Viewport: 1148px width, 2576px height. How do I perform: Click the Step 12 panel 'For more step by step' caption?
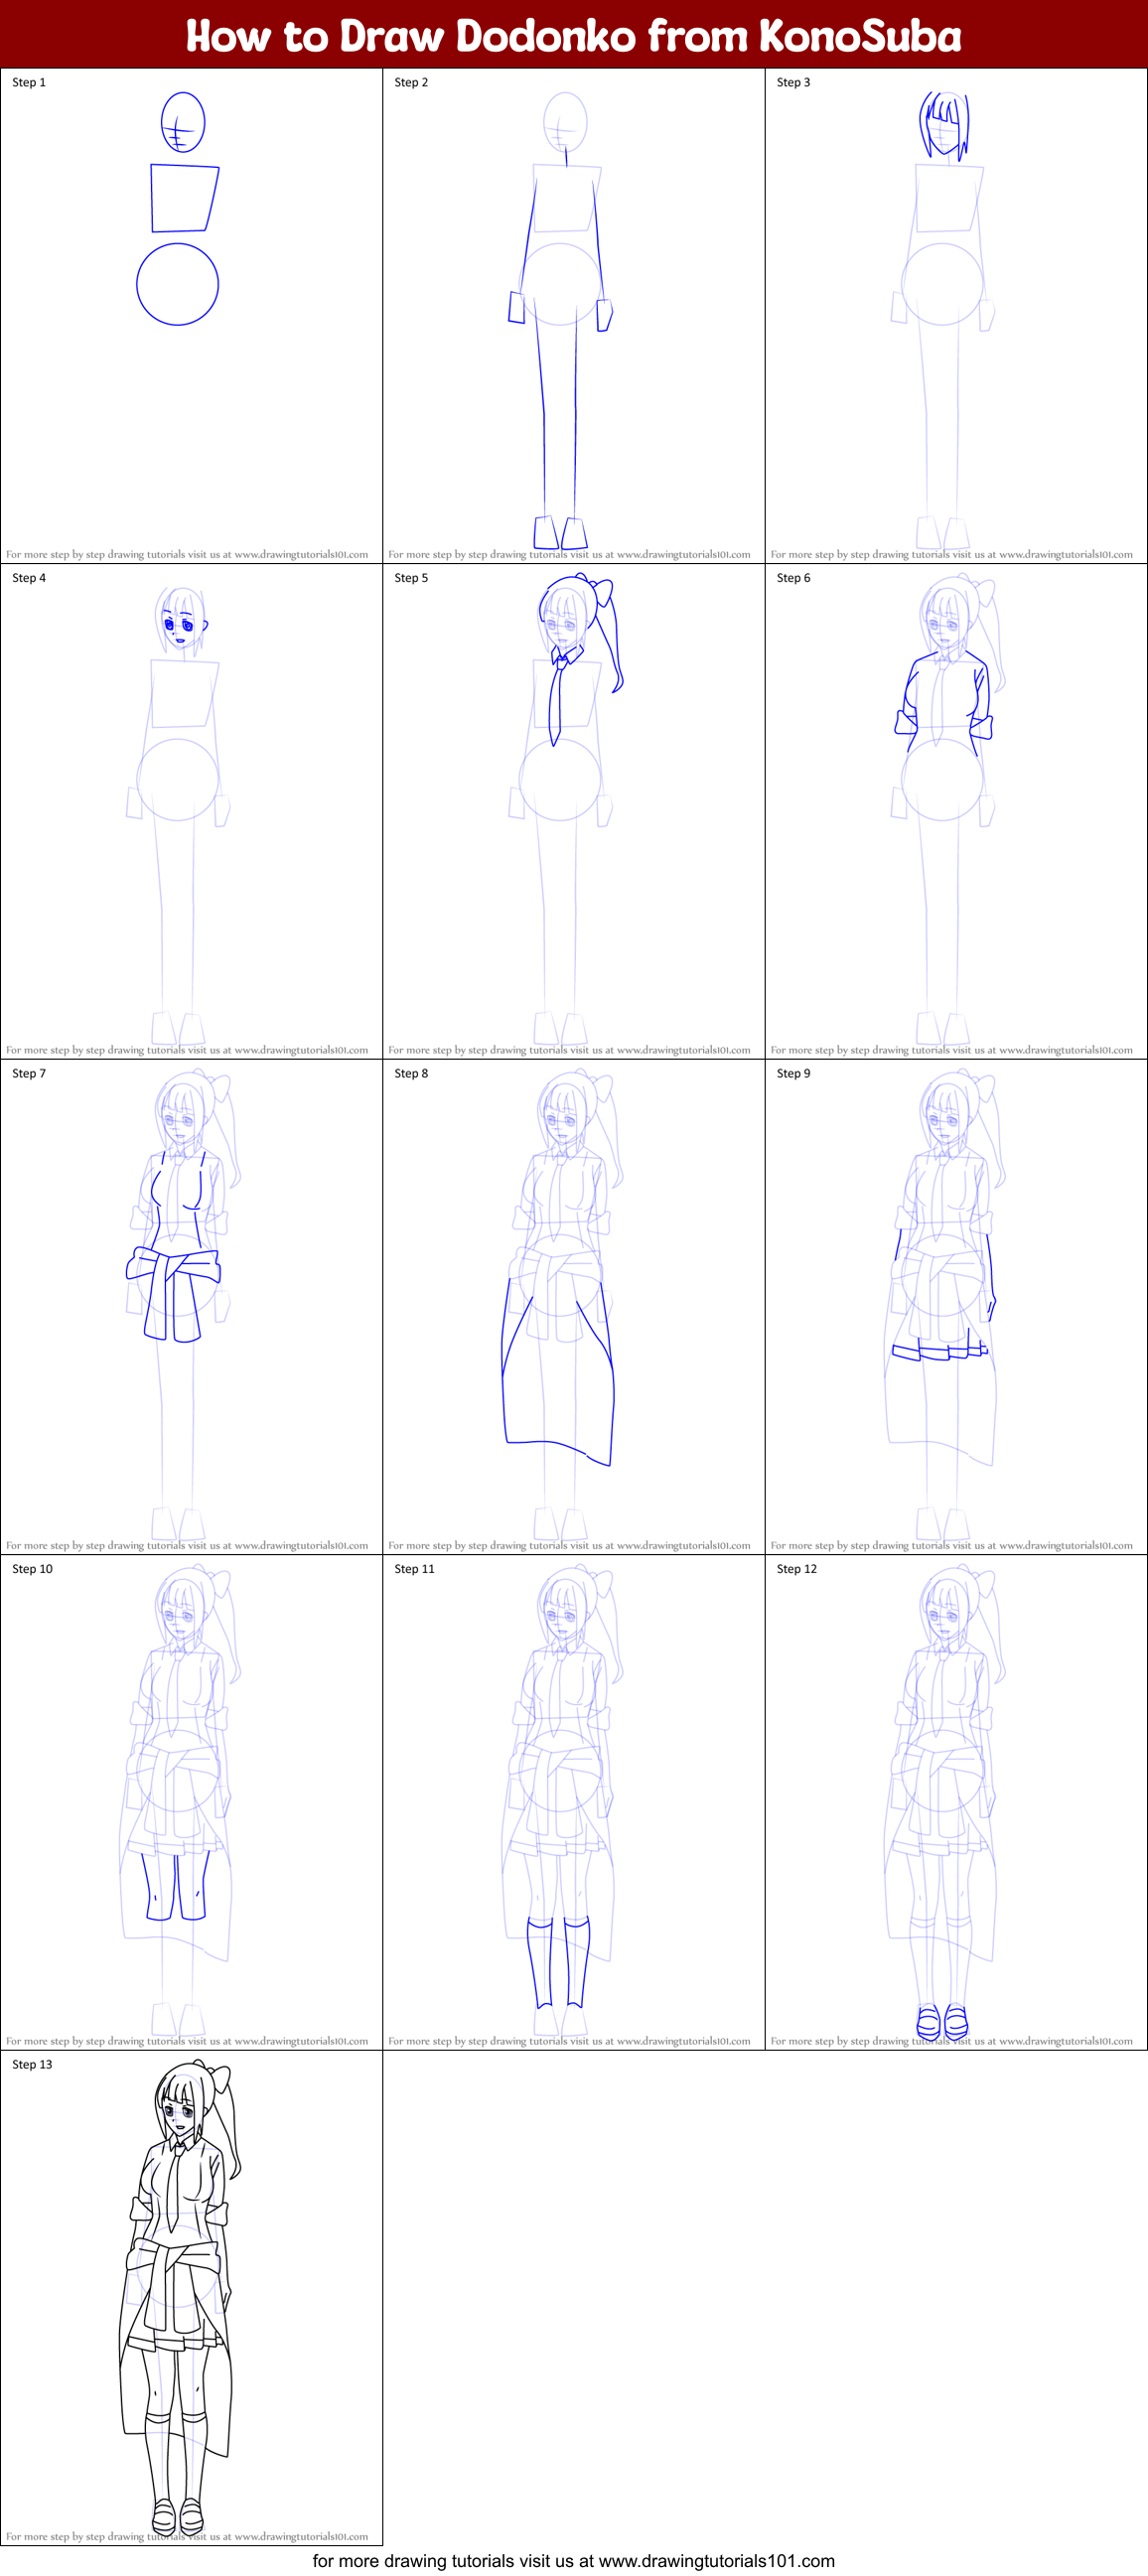tap(952, 2041)
